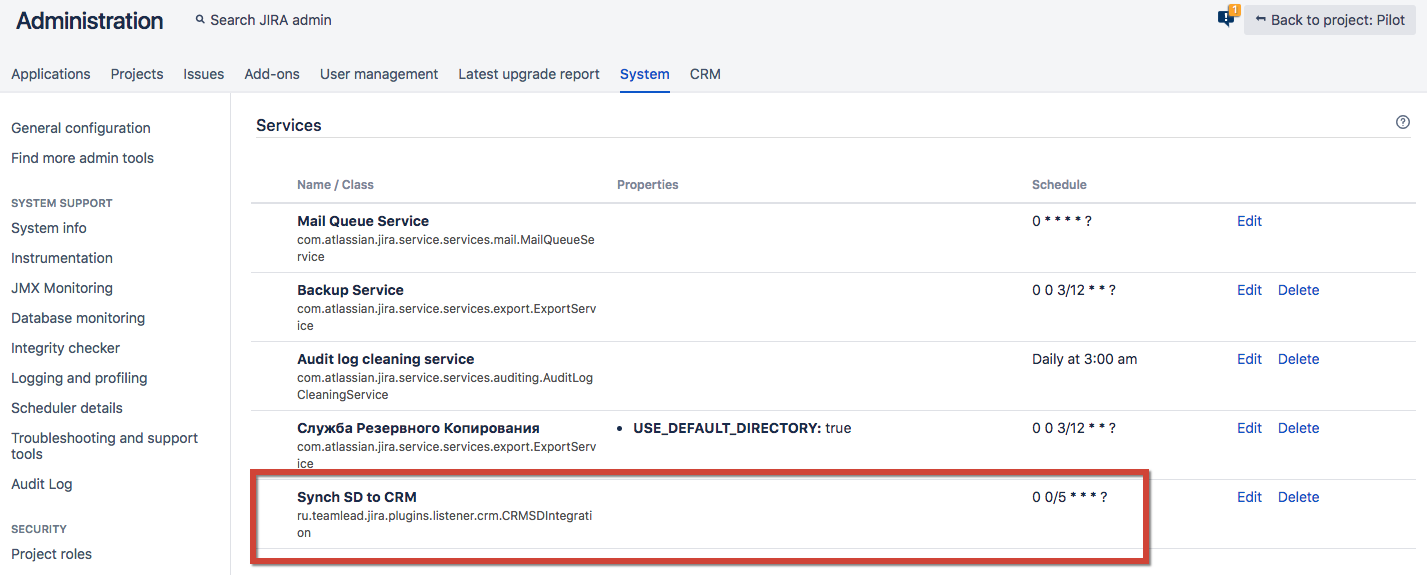
Task: Click the help question mark icon
Action: [1402, 122]
